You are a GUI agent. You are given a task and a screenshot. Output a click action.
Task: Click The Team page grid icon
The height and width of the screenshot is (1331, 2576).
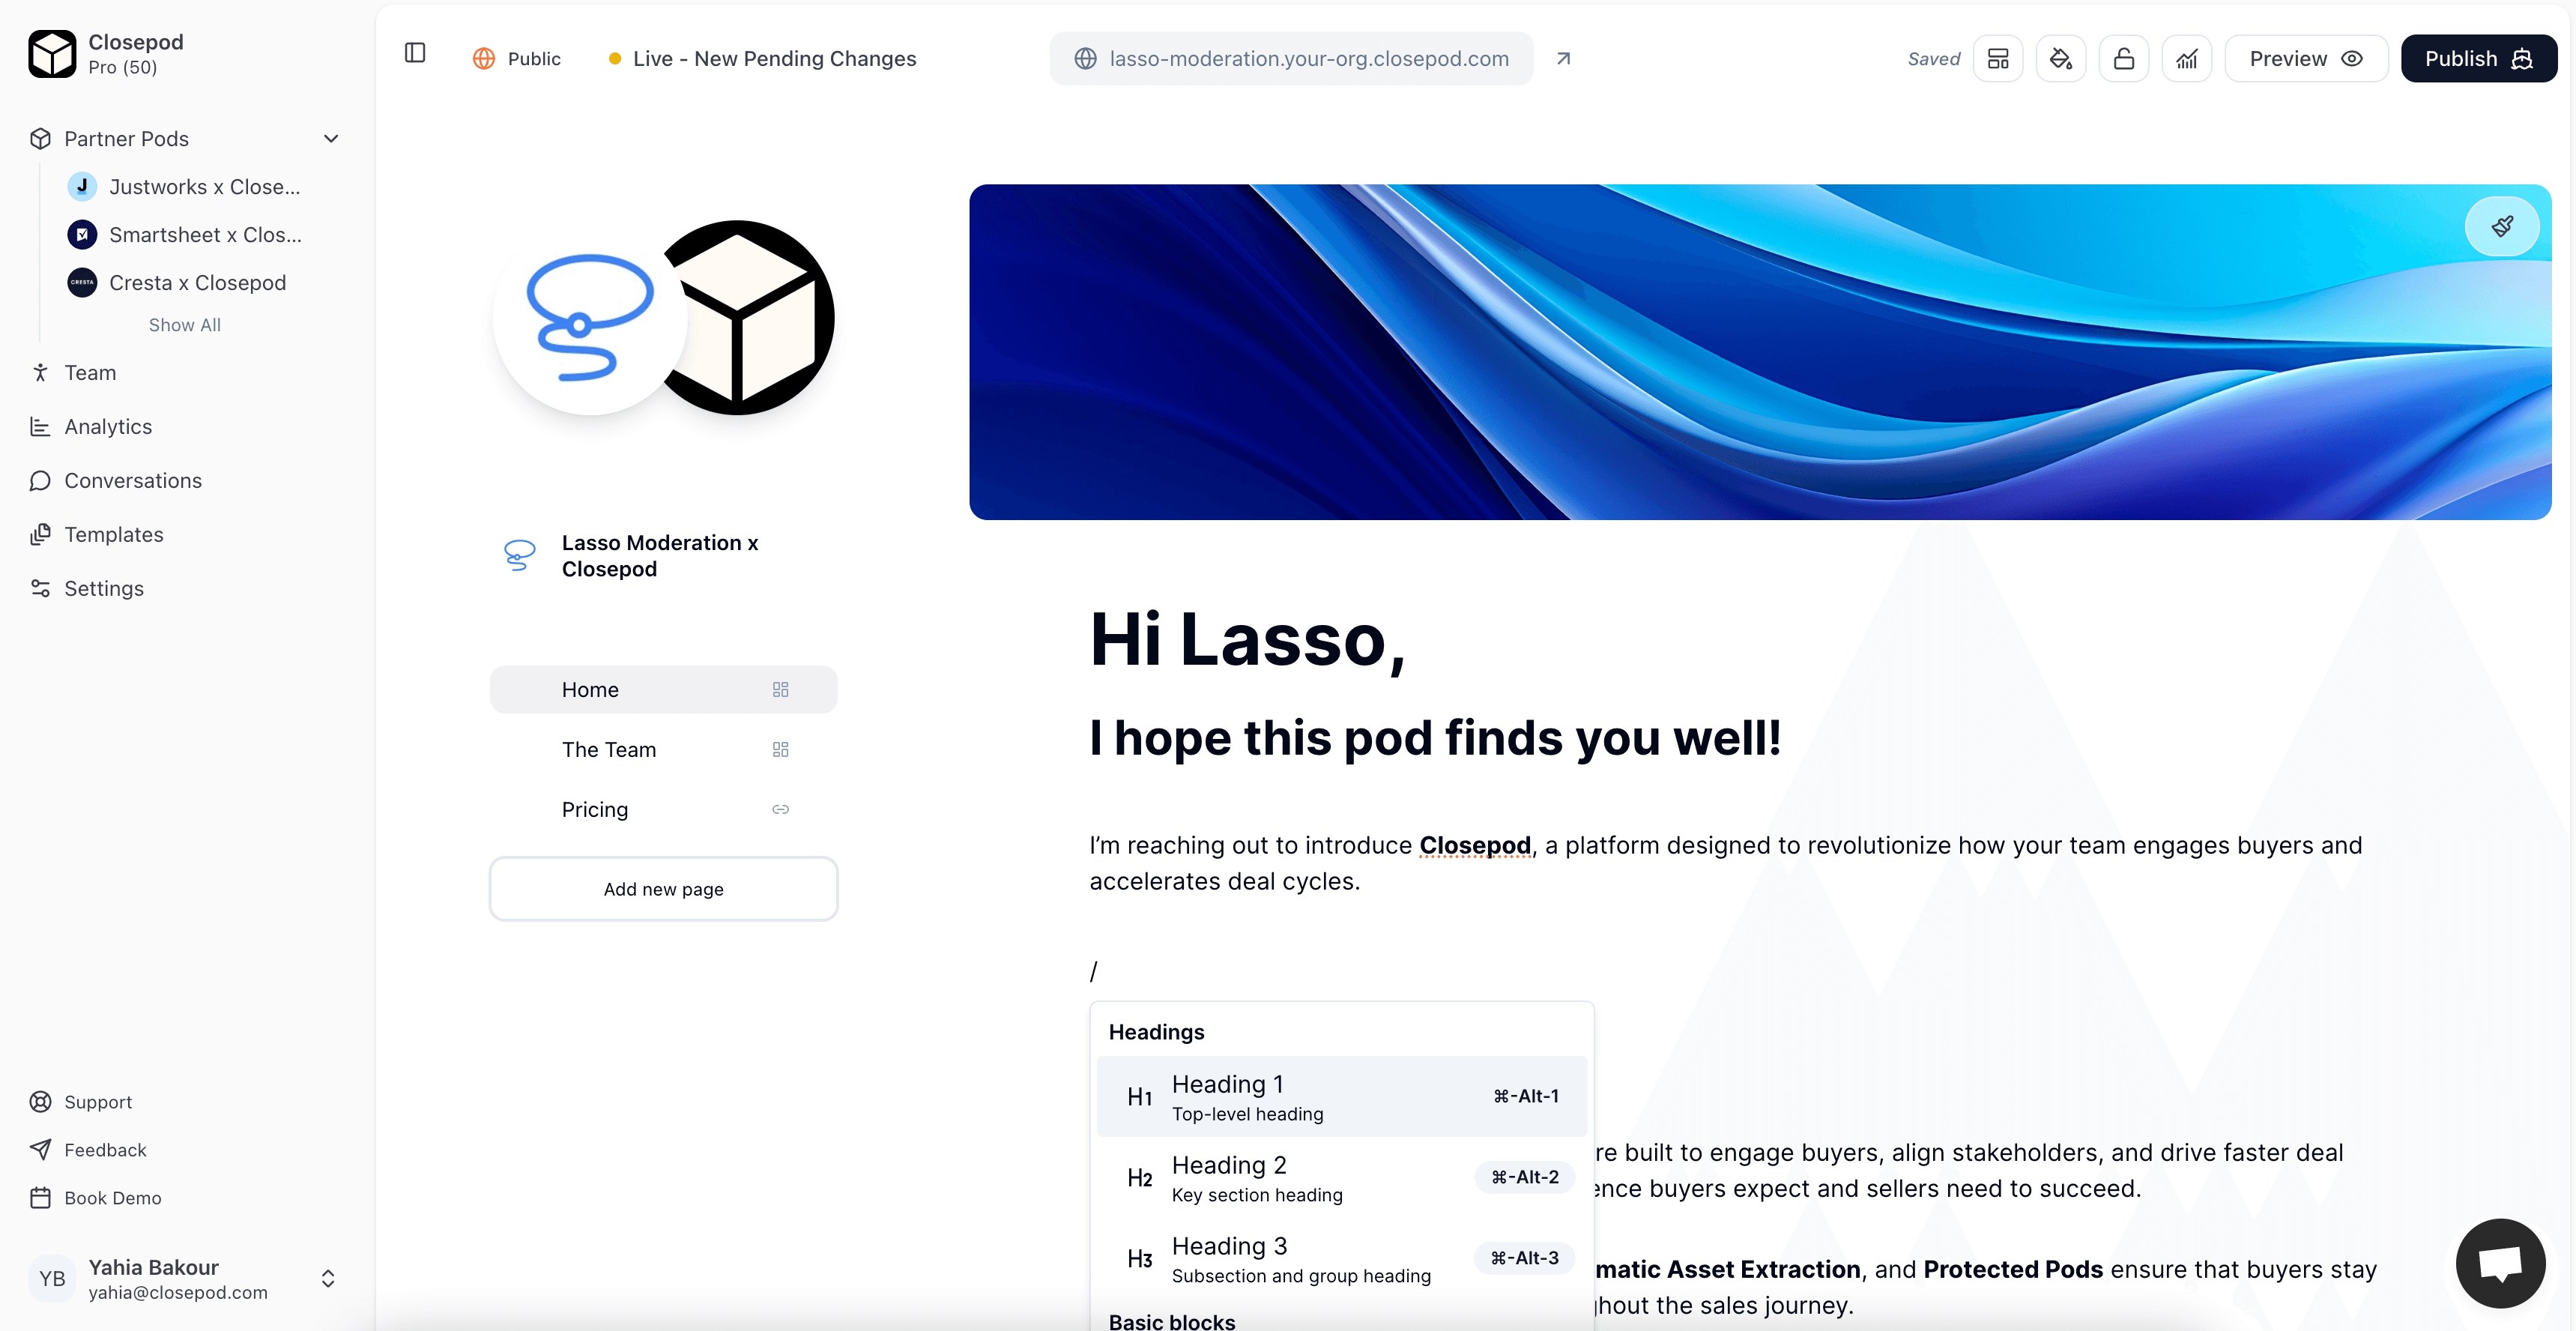780,750
